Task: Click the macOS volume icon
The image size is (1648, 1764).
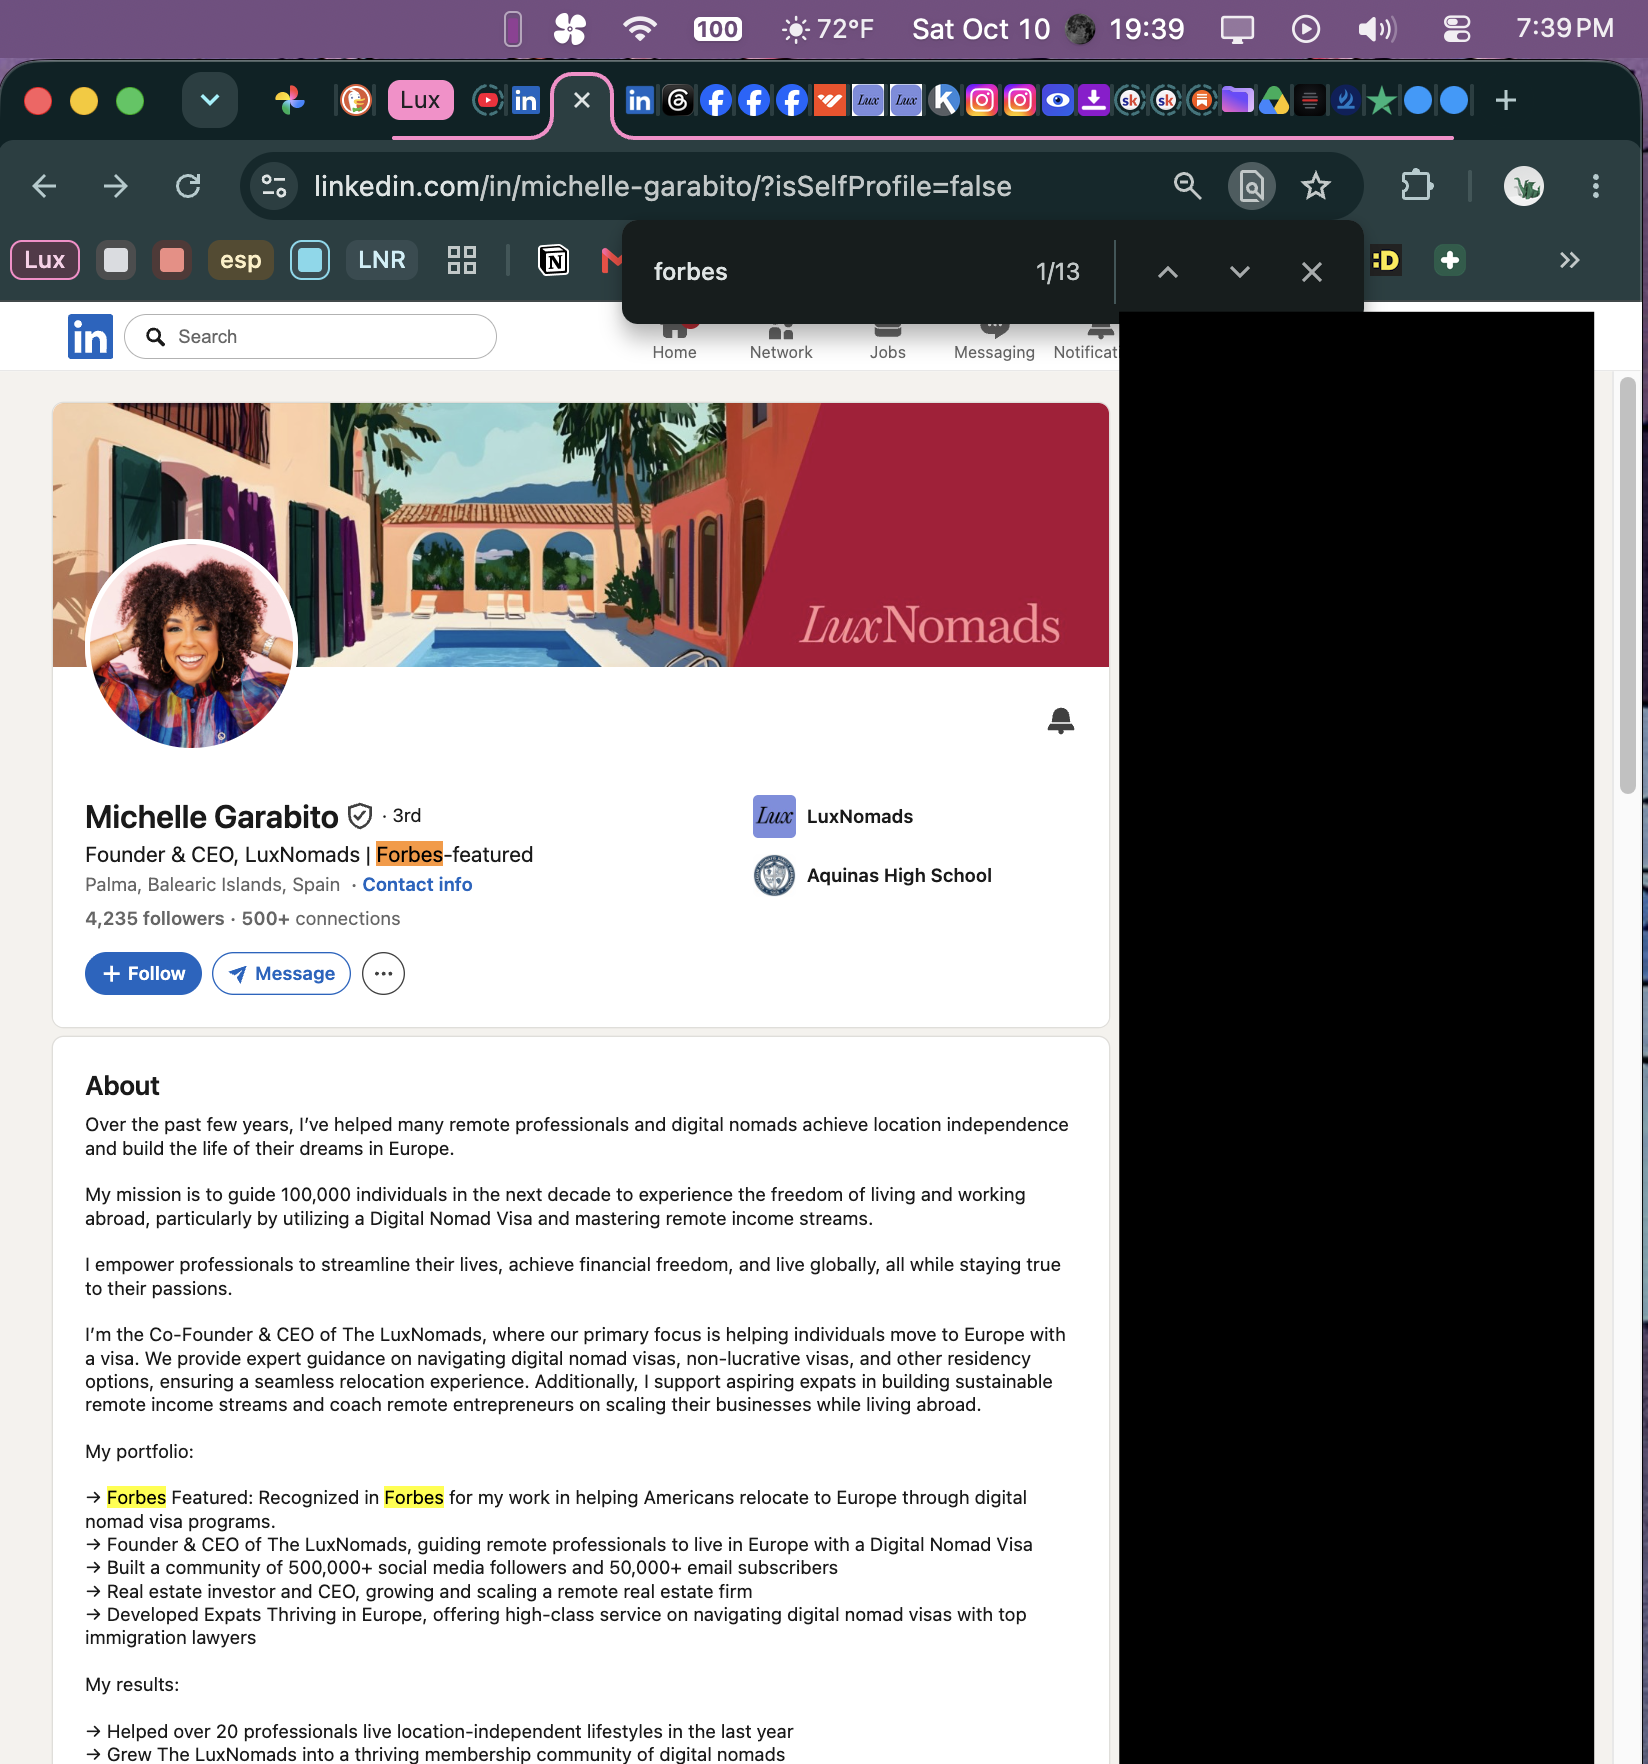Action: coord(1376,29)
